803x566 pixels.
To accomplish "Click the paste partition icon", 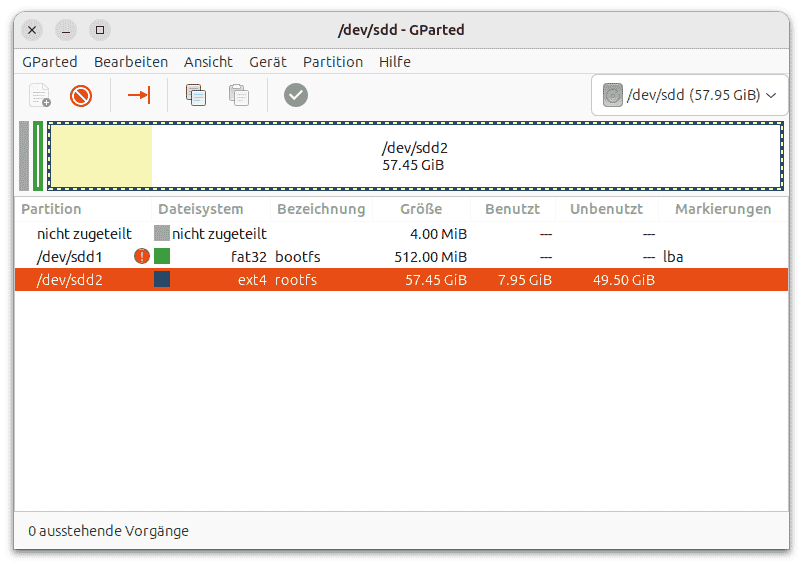I will click(239, 95).
